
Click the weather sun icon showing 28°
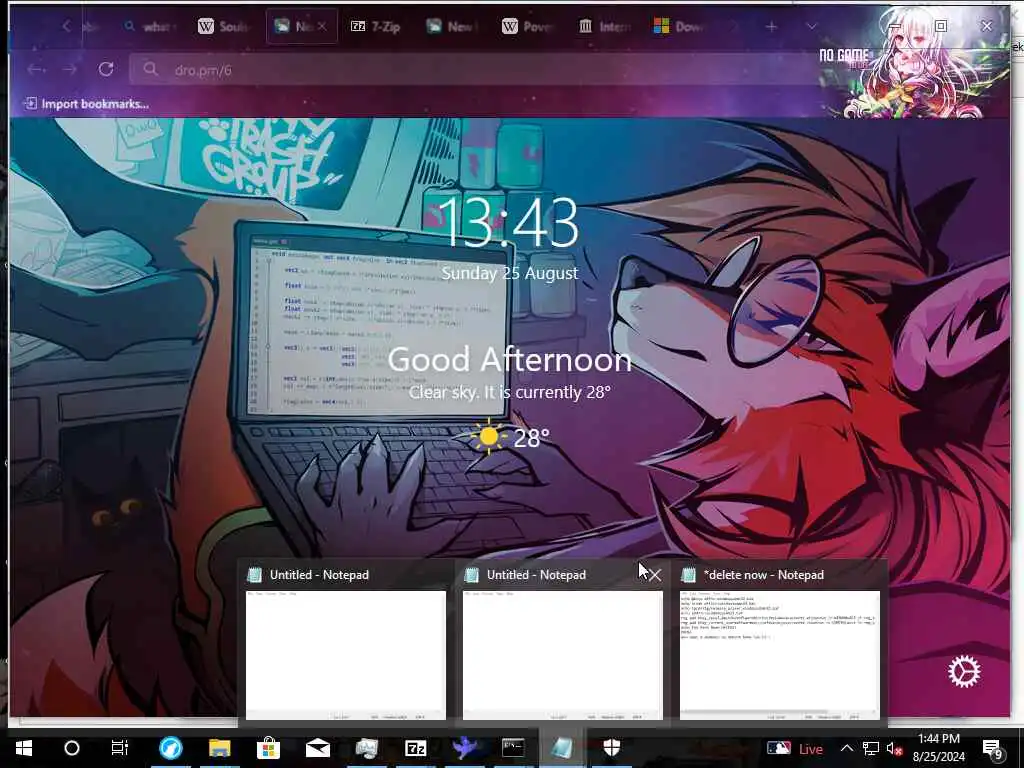pos(488,437)
